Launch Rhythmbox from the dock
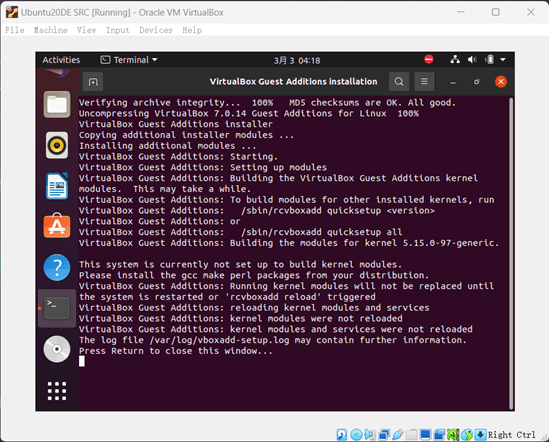Screen dimensions: 549x442 [x=57, y=145]
